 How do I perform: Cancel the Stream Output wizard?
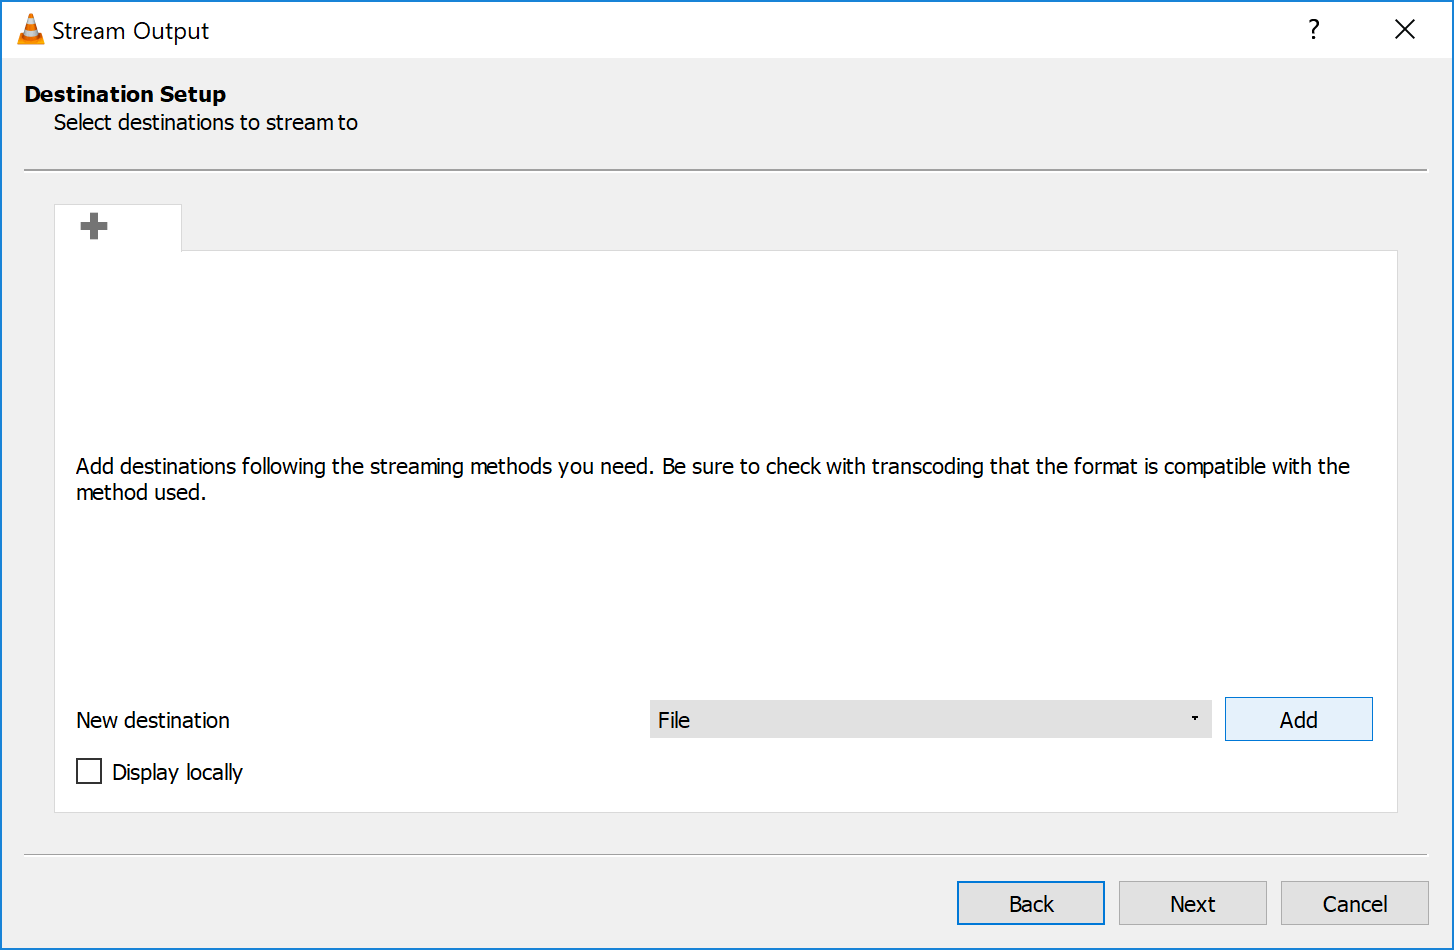click(x=1354, y=903)
